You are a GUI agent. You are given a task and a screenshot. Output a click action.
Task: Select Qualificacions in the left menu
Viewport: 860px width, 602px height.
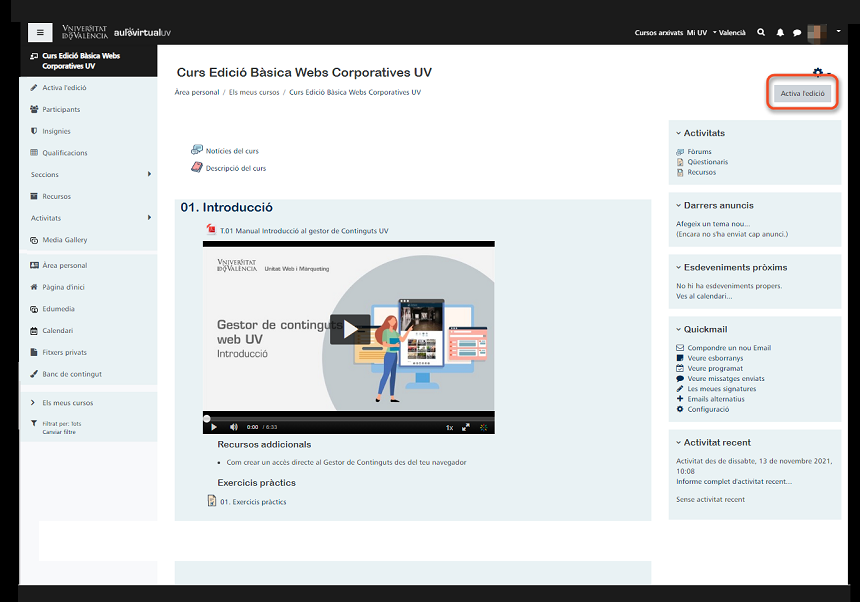tap(64, 153)
